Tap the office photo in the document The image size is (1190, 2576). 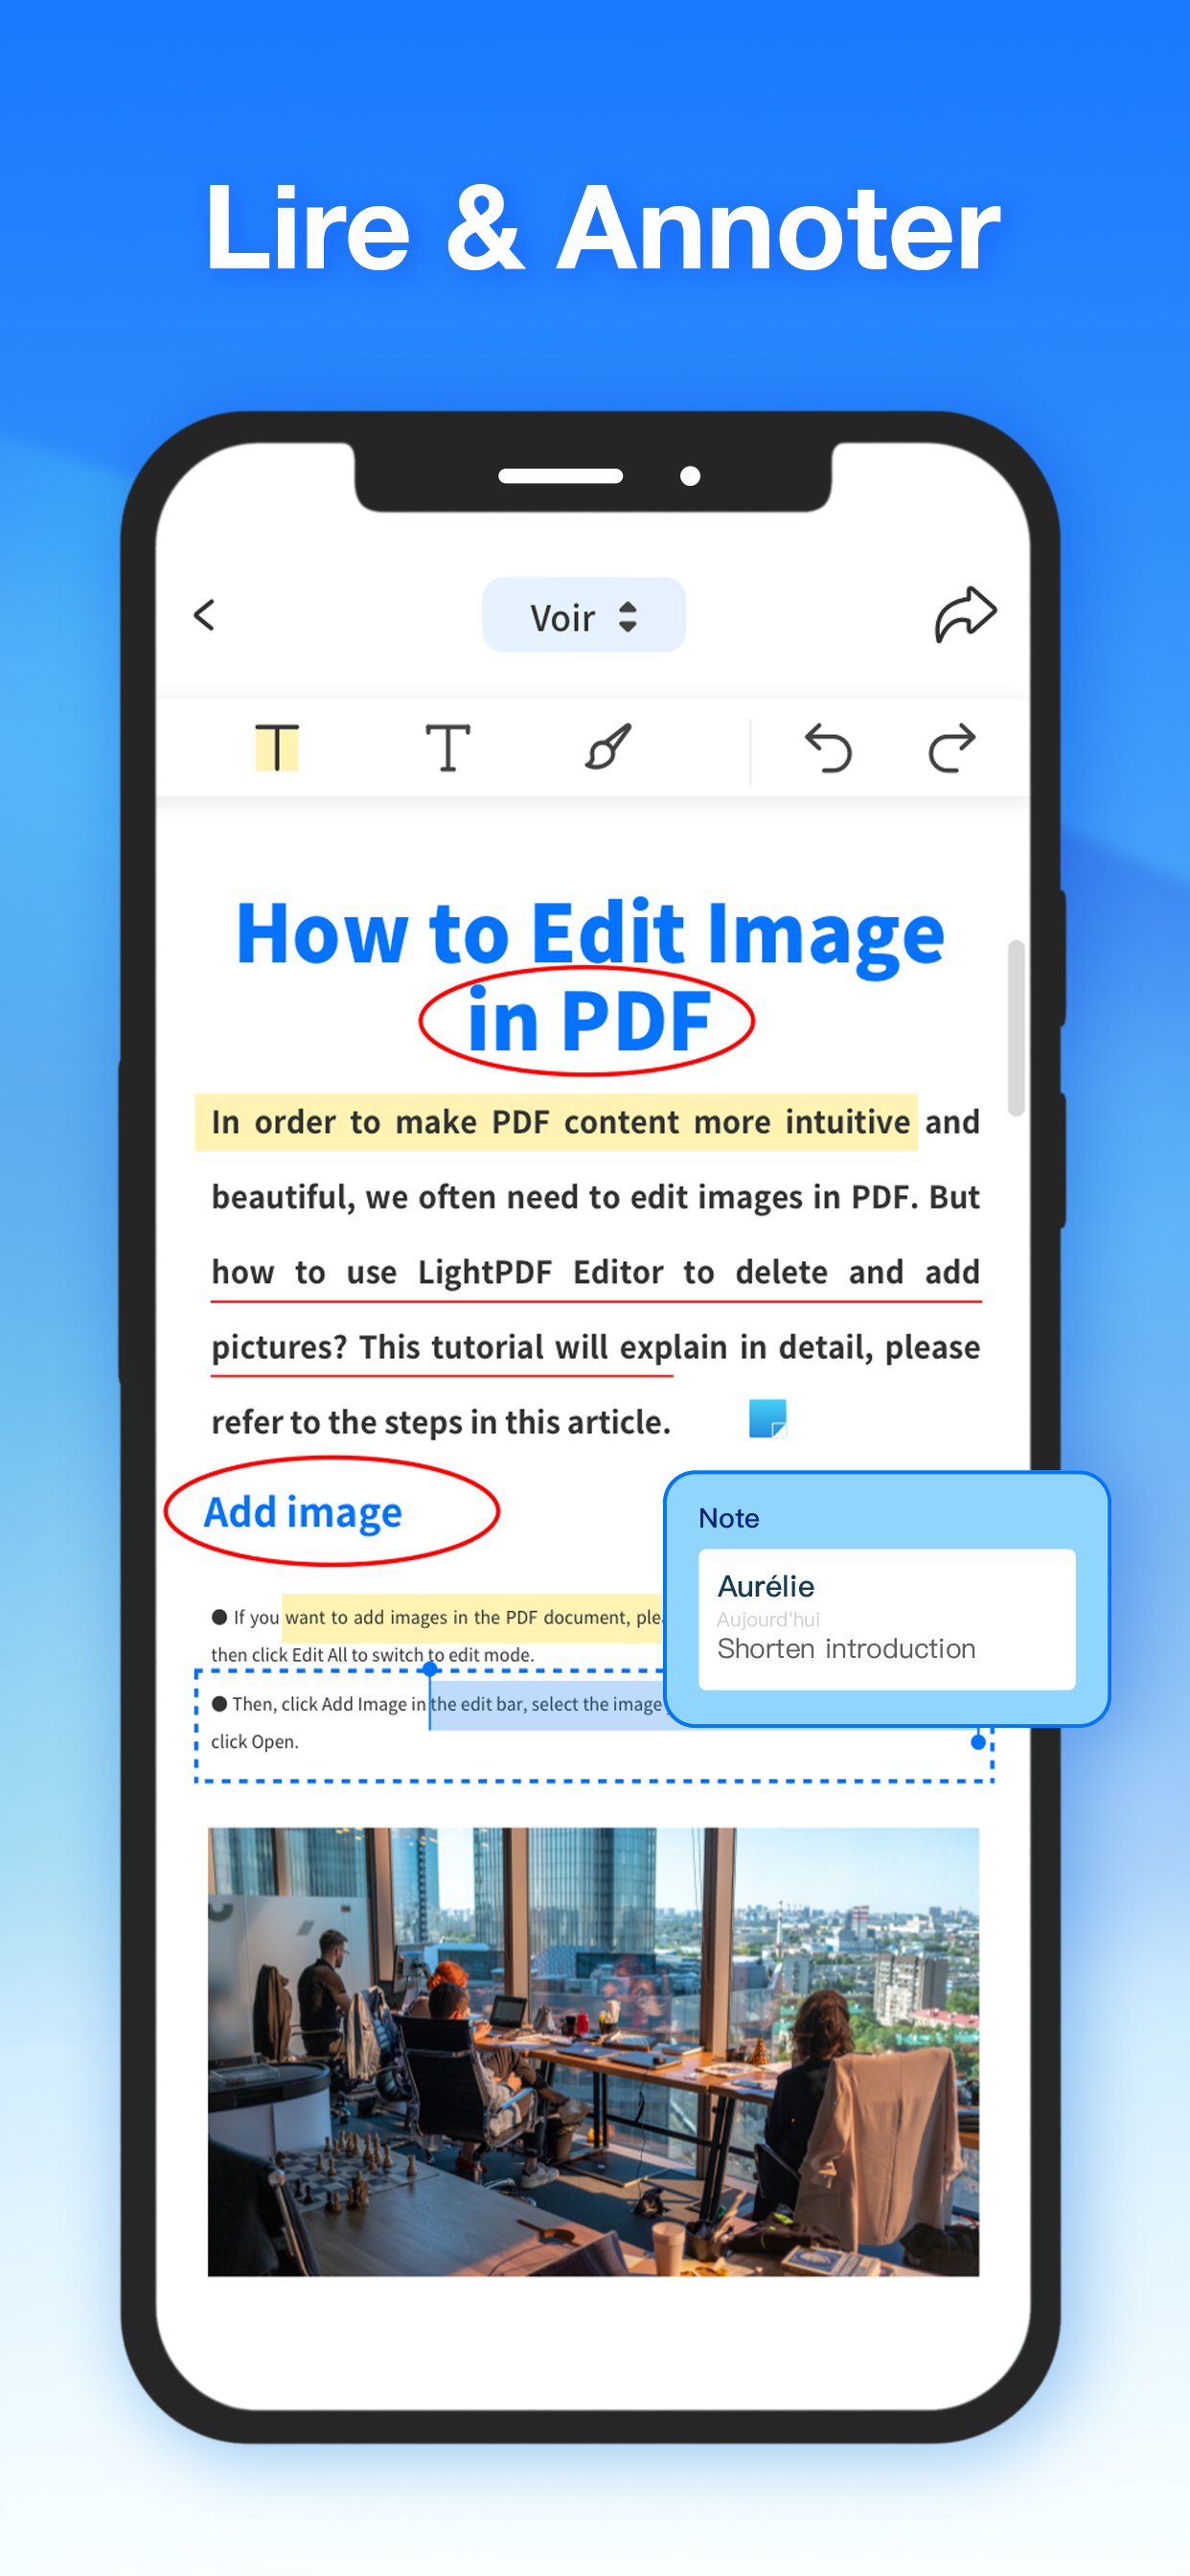(x=593, y=2051)
